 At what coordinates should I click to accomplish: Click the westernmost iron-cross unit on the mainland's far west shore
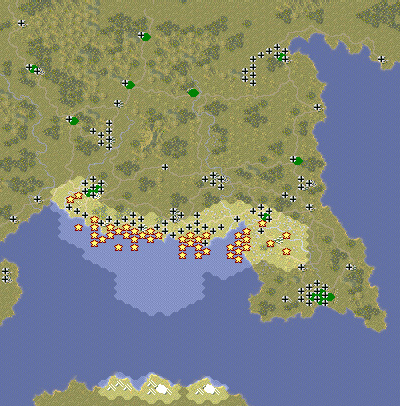(x=13, y=219)
